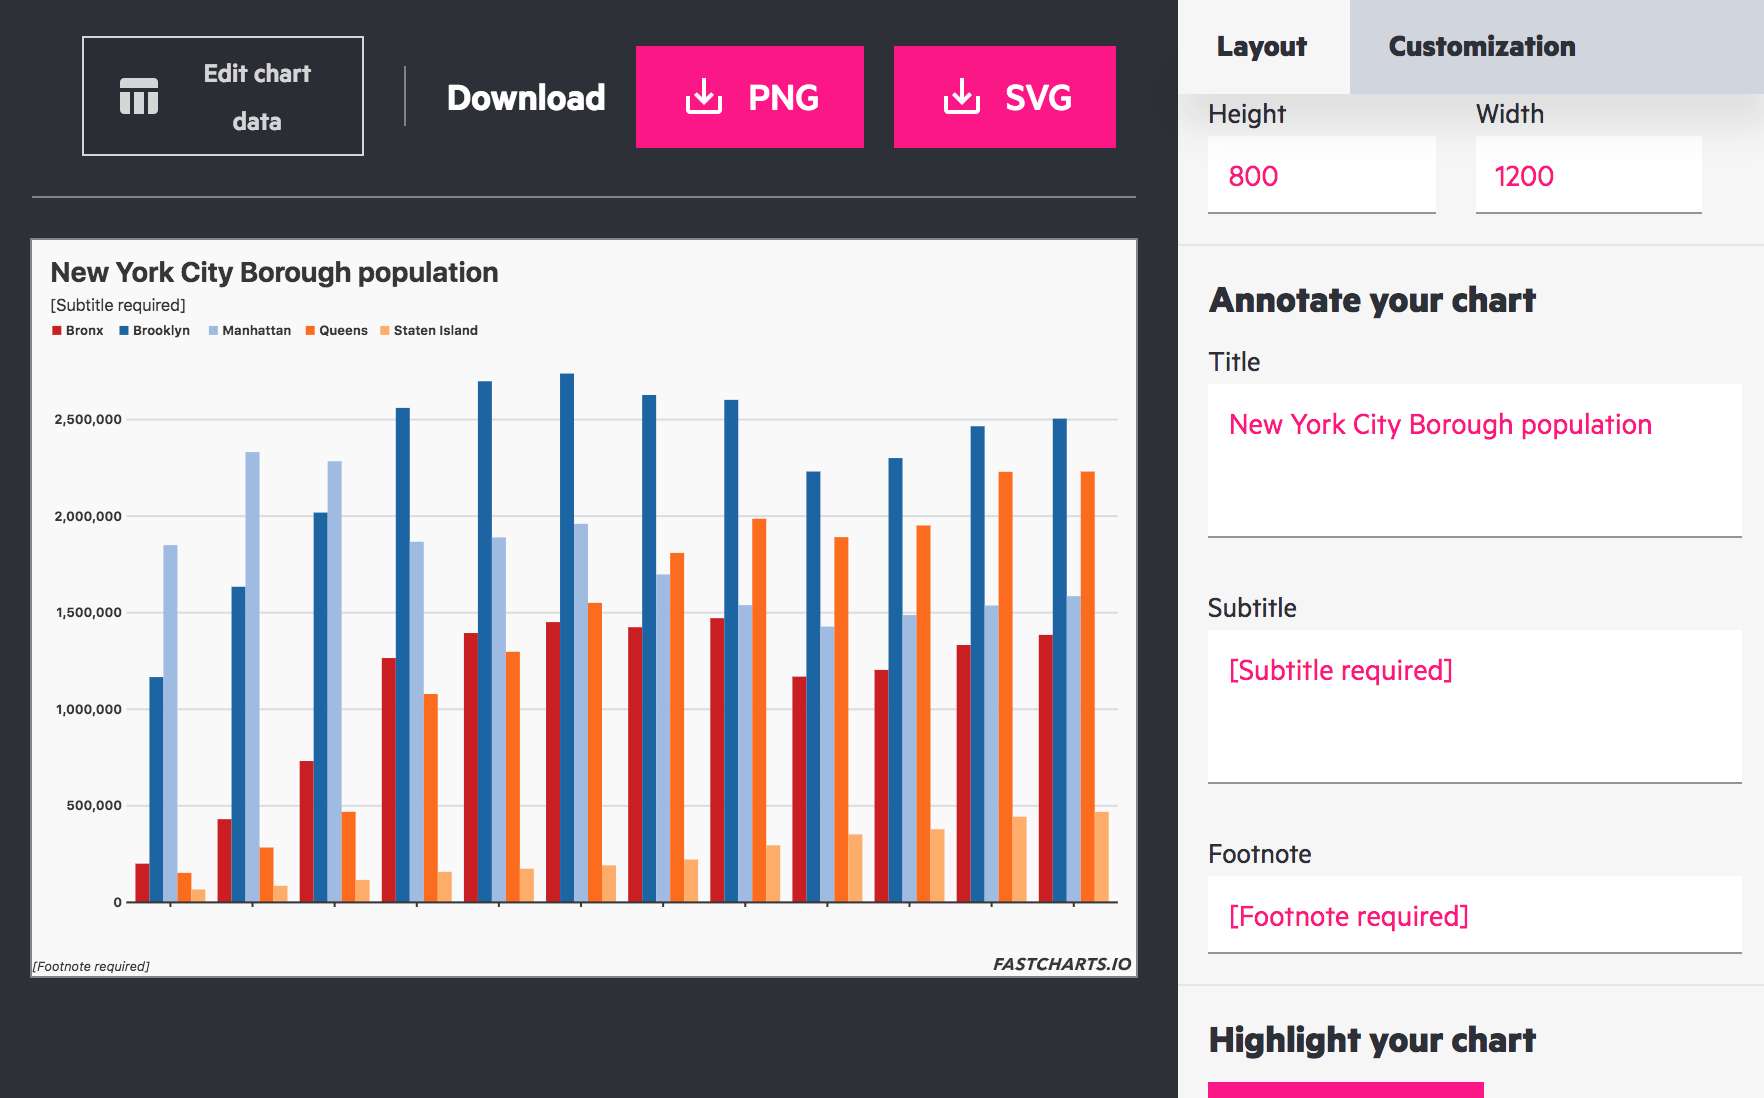The image size is (1764, 1098).
Task: Click the FASTCHARTS.IO watermark in chart
Action: (1061, 964)
